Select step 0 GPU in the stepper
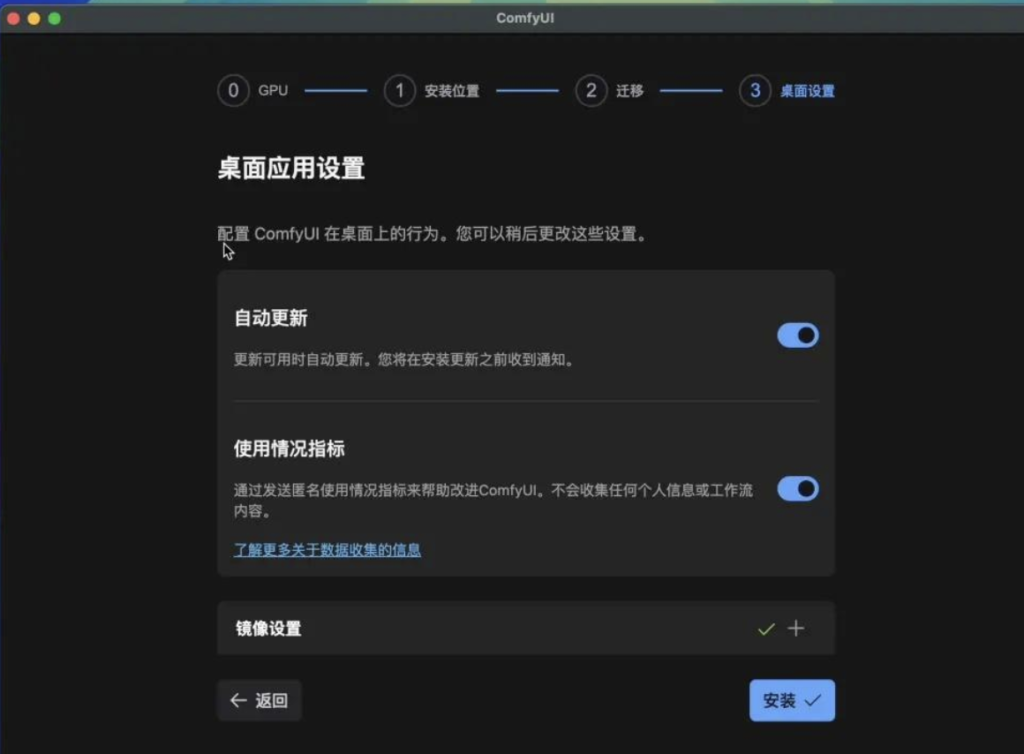This screenshot has width=1024, height=754. point(253,90)
